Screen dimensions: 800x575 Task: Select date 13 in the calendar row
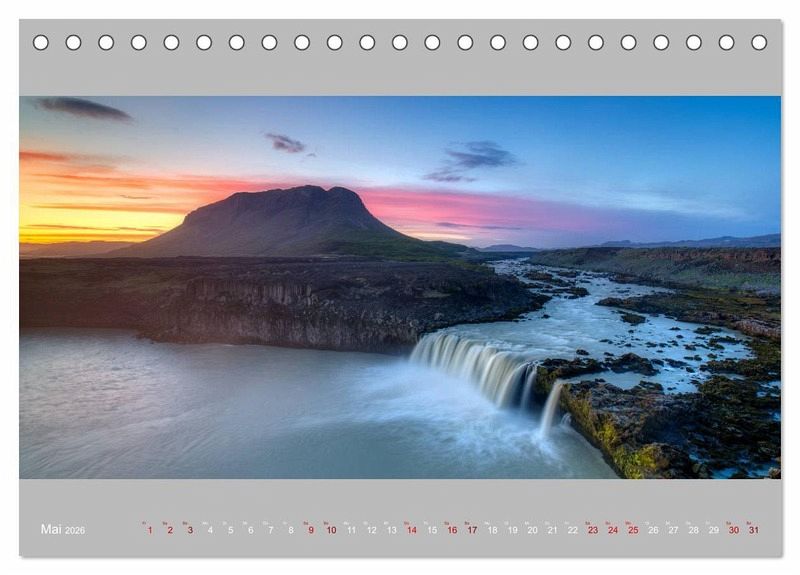[x=391, y=530]
